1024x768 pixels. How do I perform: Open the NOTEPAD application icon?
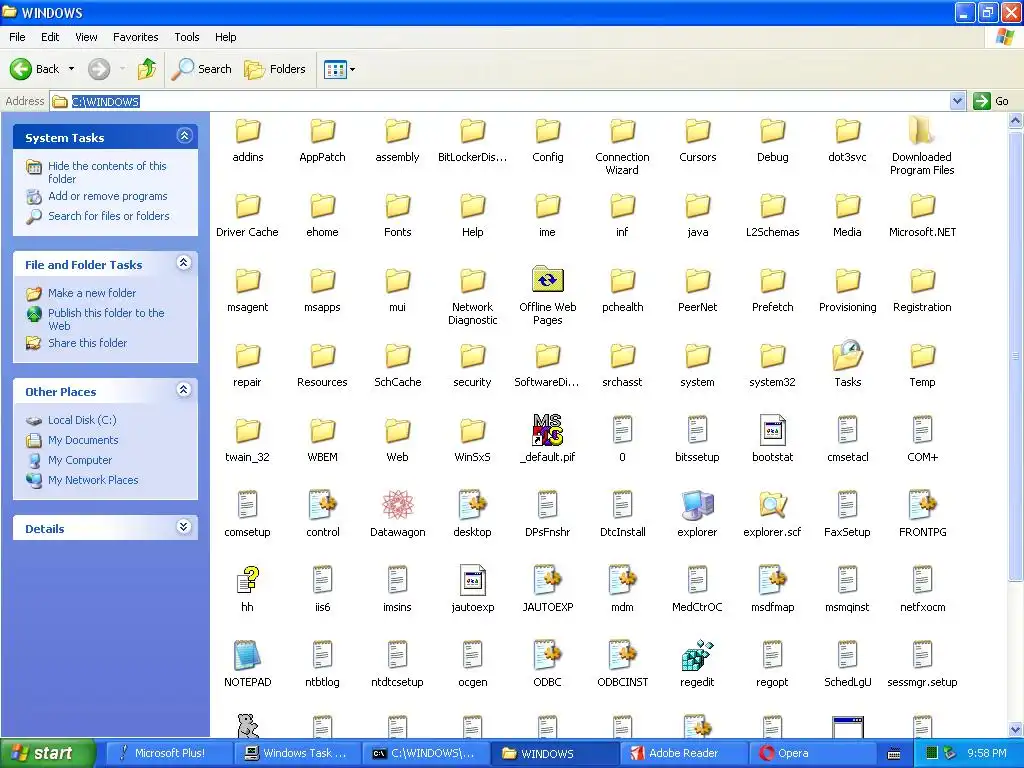(247, 655)
